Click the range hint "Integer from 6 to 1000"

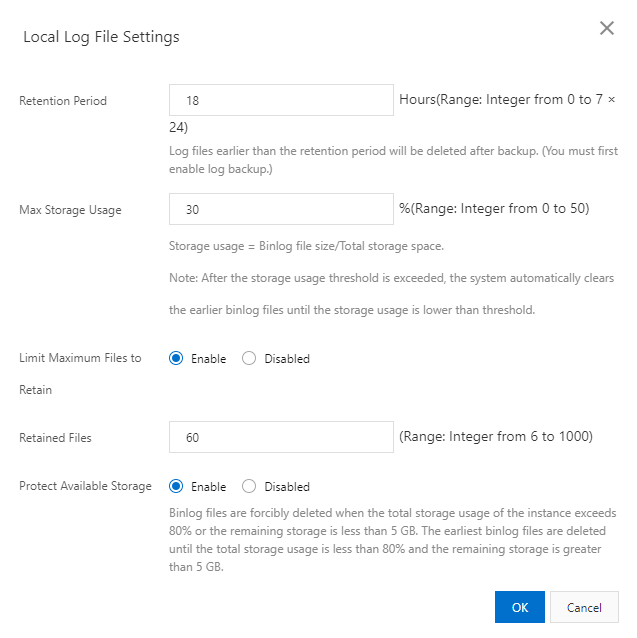(x=496, y=437)
